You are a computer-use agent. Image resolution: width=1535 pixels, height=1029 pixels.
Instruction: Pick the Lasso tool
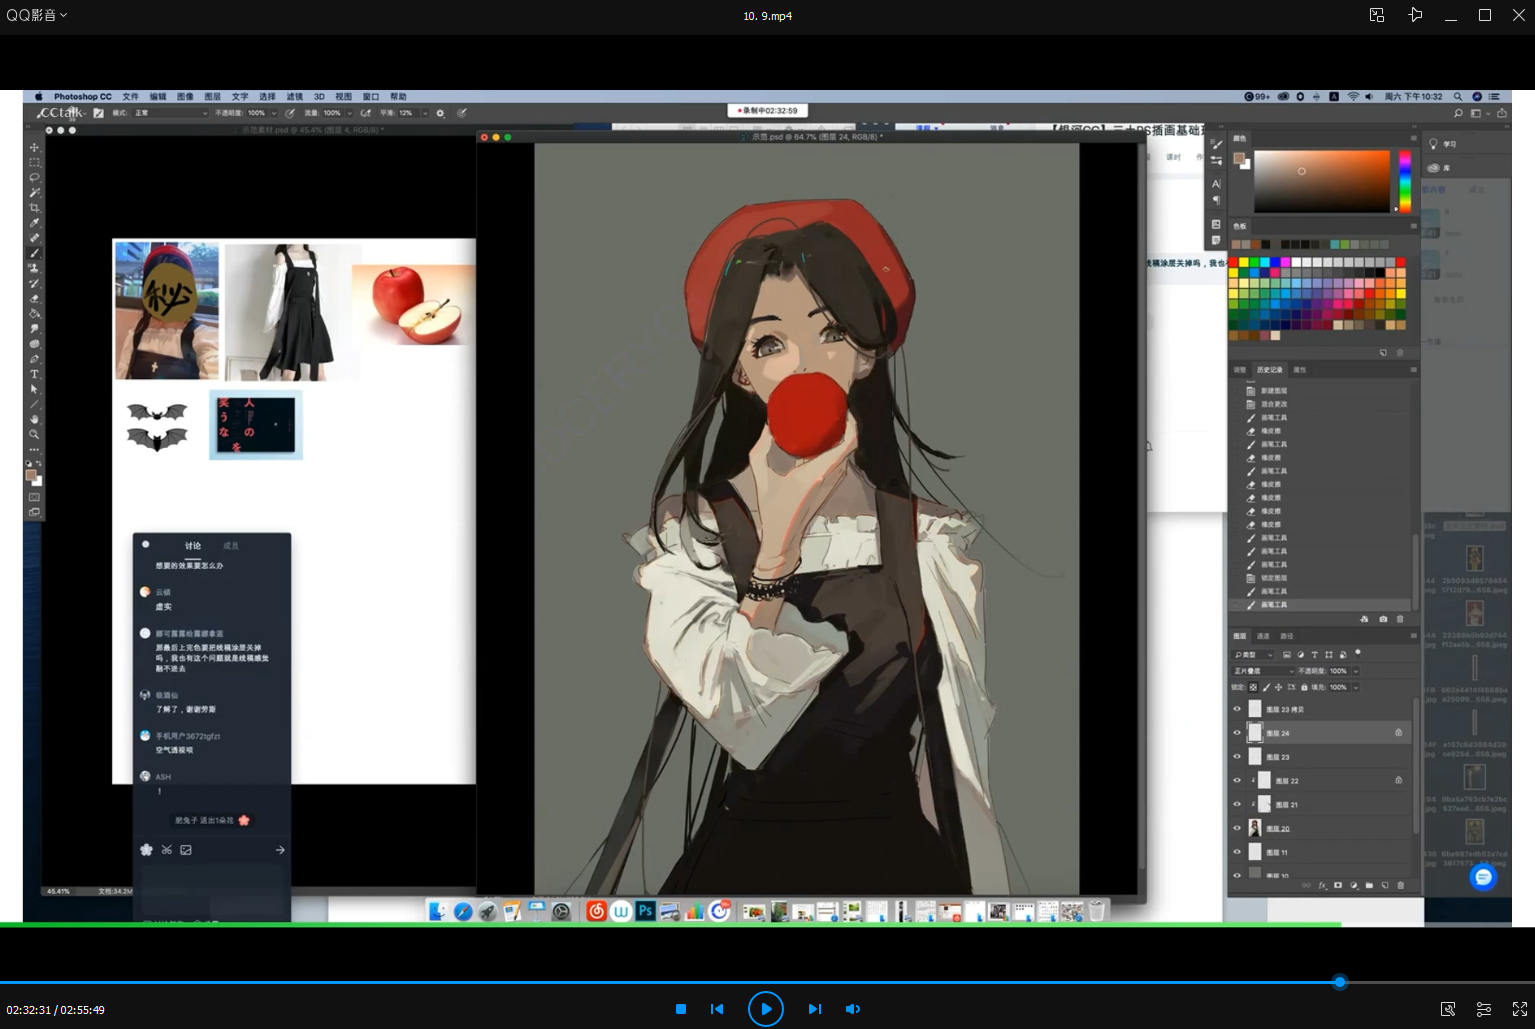(34, 177)
